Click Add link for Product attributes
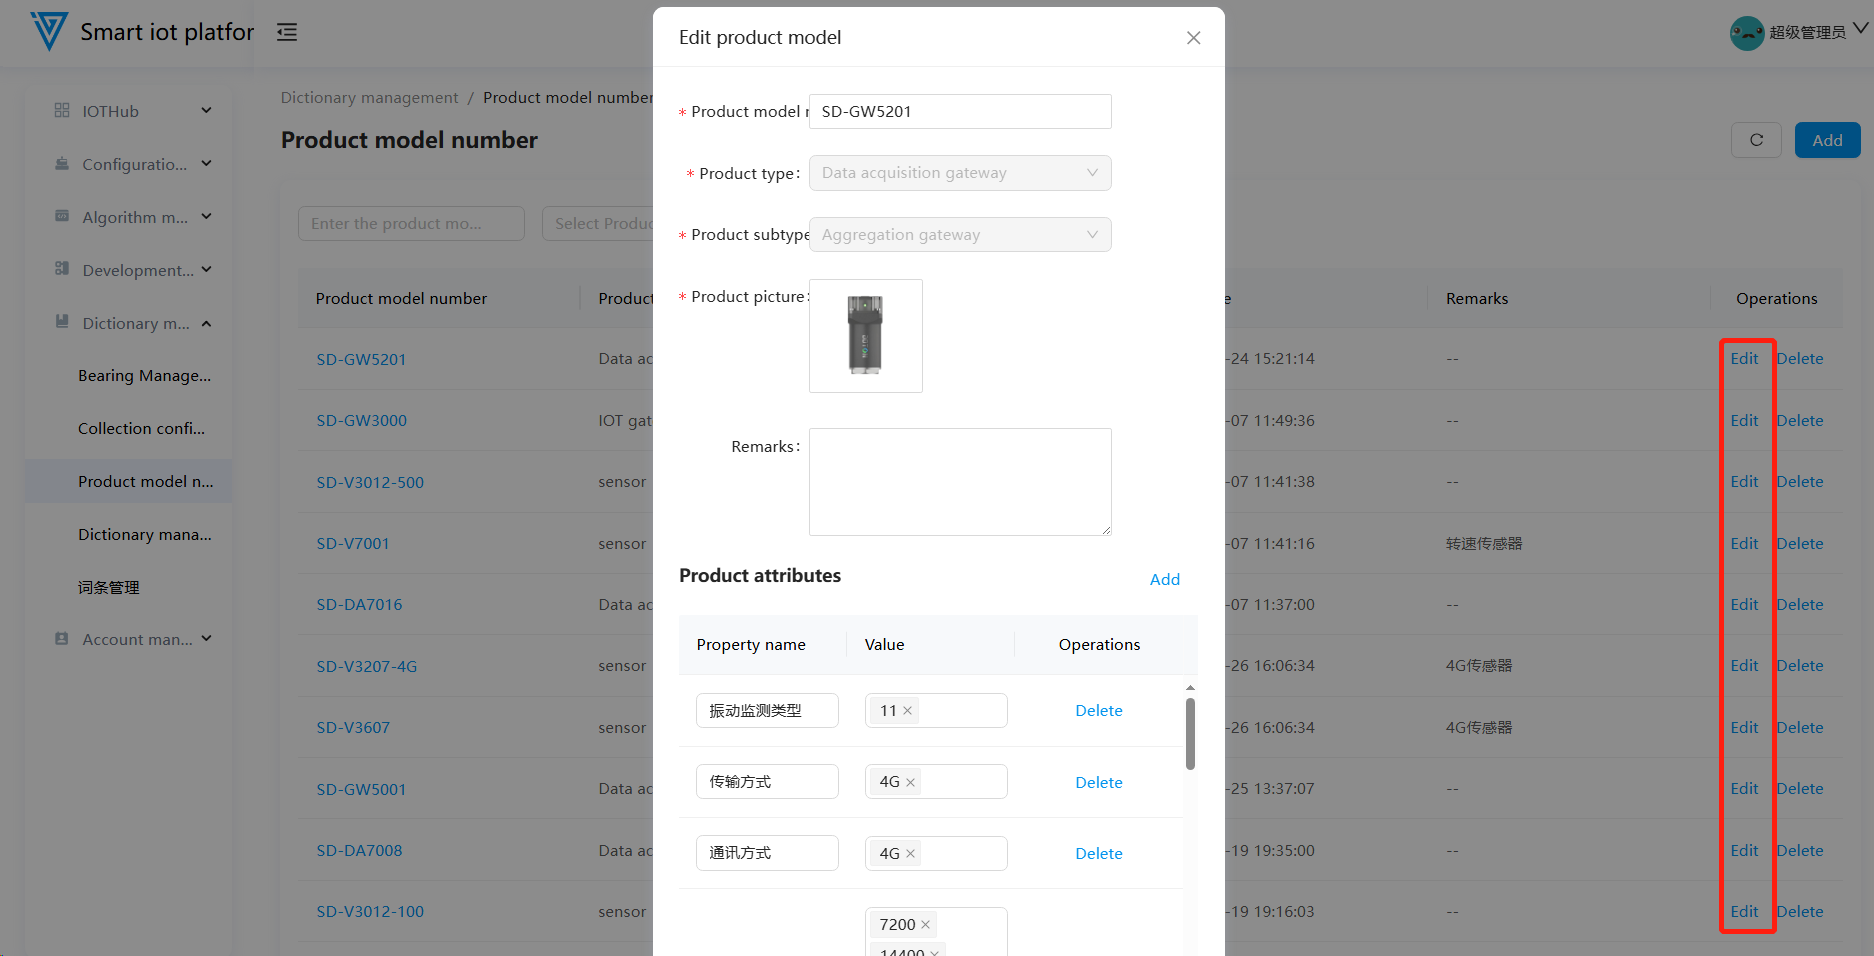This screenshot has width=1874, height=956. pos(1164,580)
